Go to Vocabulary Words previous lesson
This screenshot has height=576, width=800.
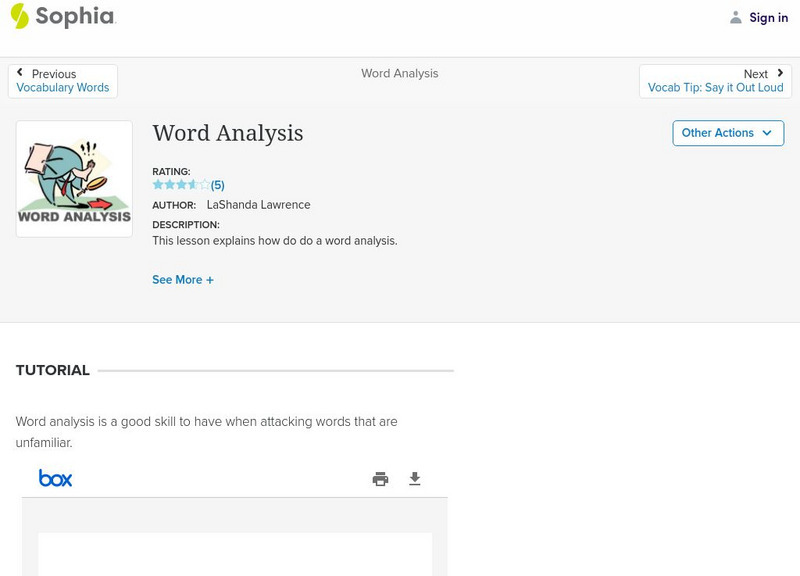pyautogui.click(x=63, y=88)
